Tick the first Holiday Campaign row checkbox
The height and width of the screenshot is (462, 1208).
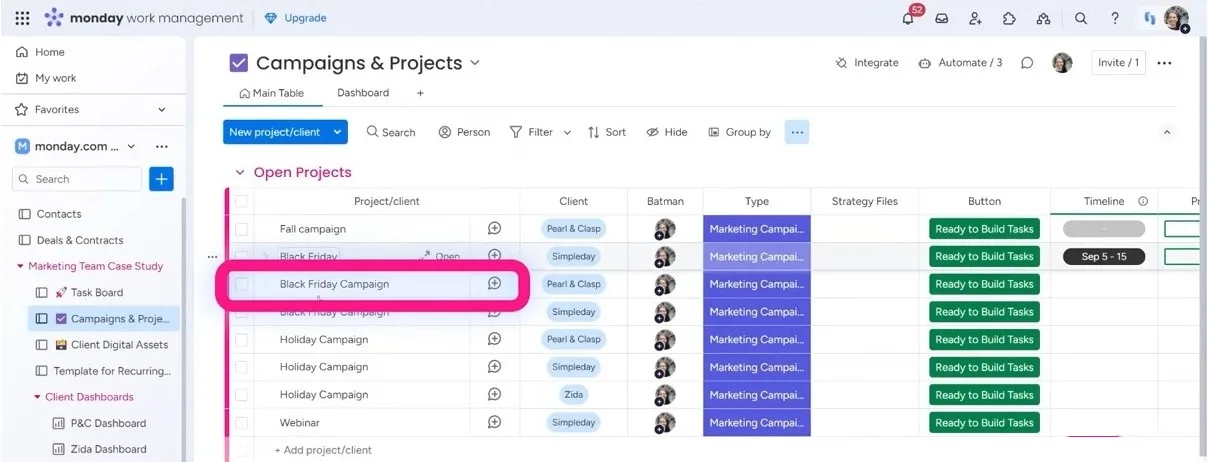click(241, 340)
